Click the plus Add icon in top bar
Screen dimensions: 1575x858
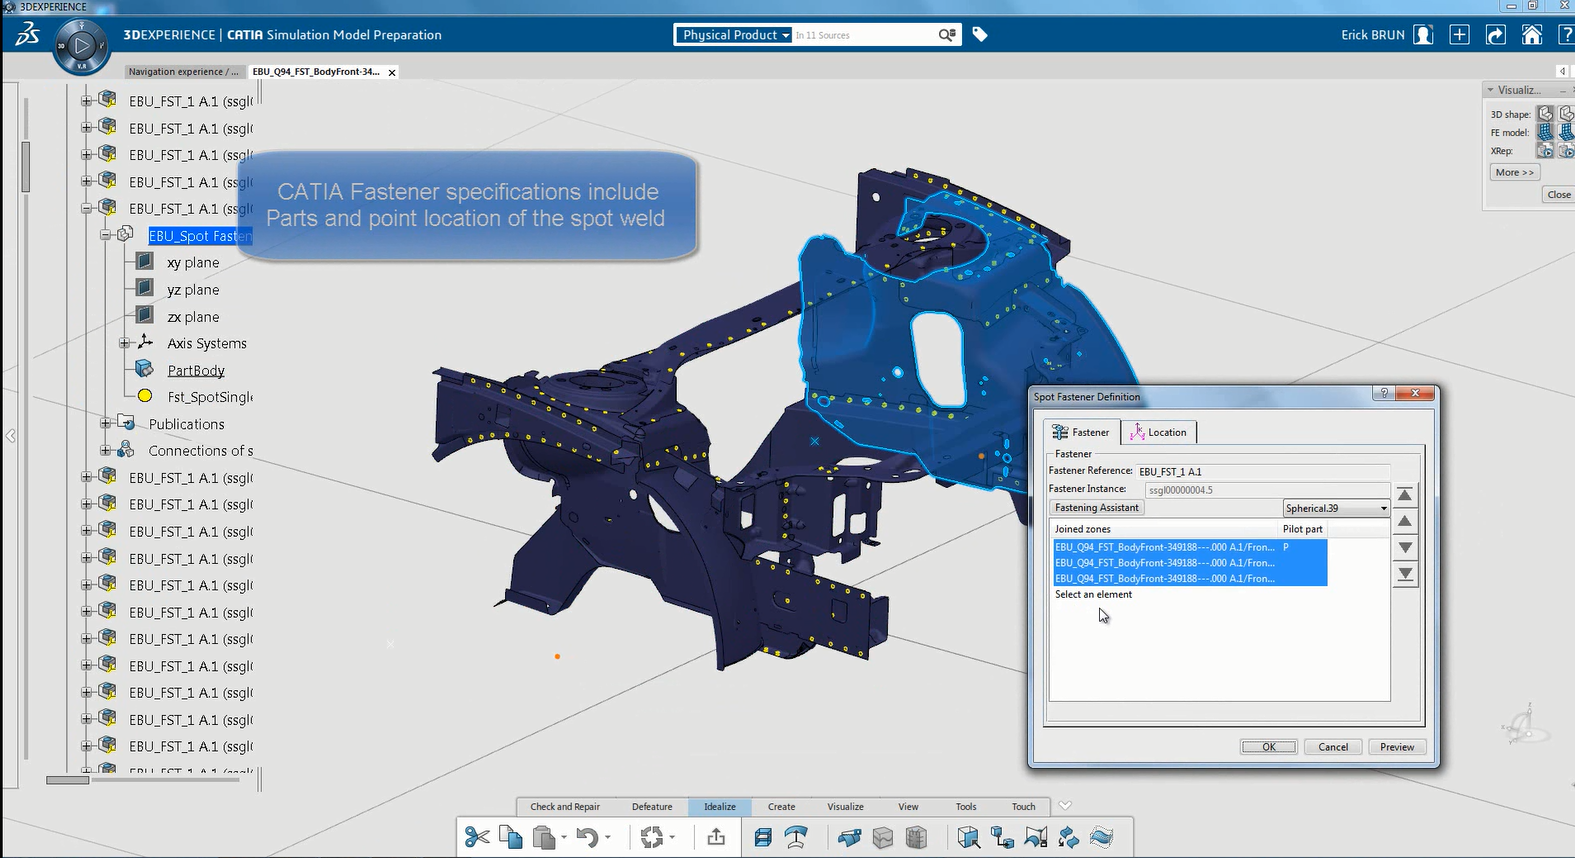point(1459,35)
